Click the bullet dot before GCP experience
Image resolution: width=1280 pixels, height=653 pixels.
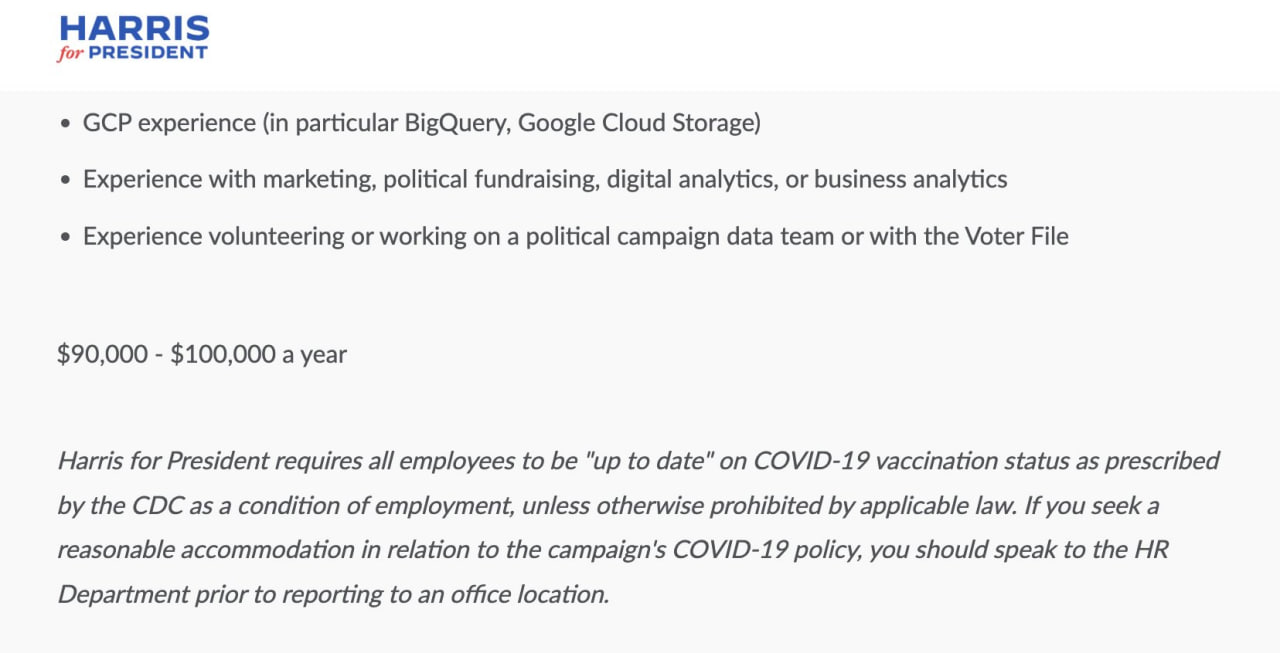click(65, 124)
